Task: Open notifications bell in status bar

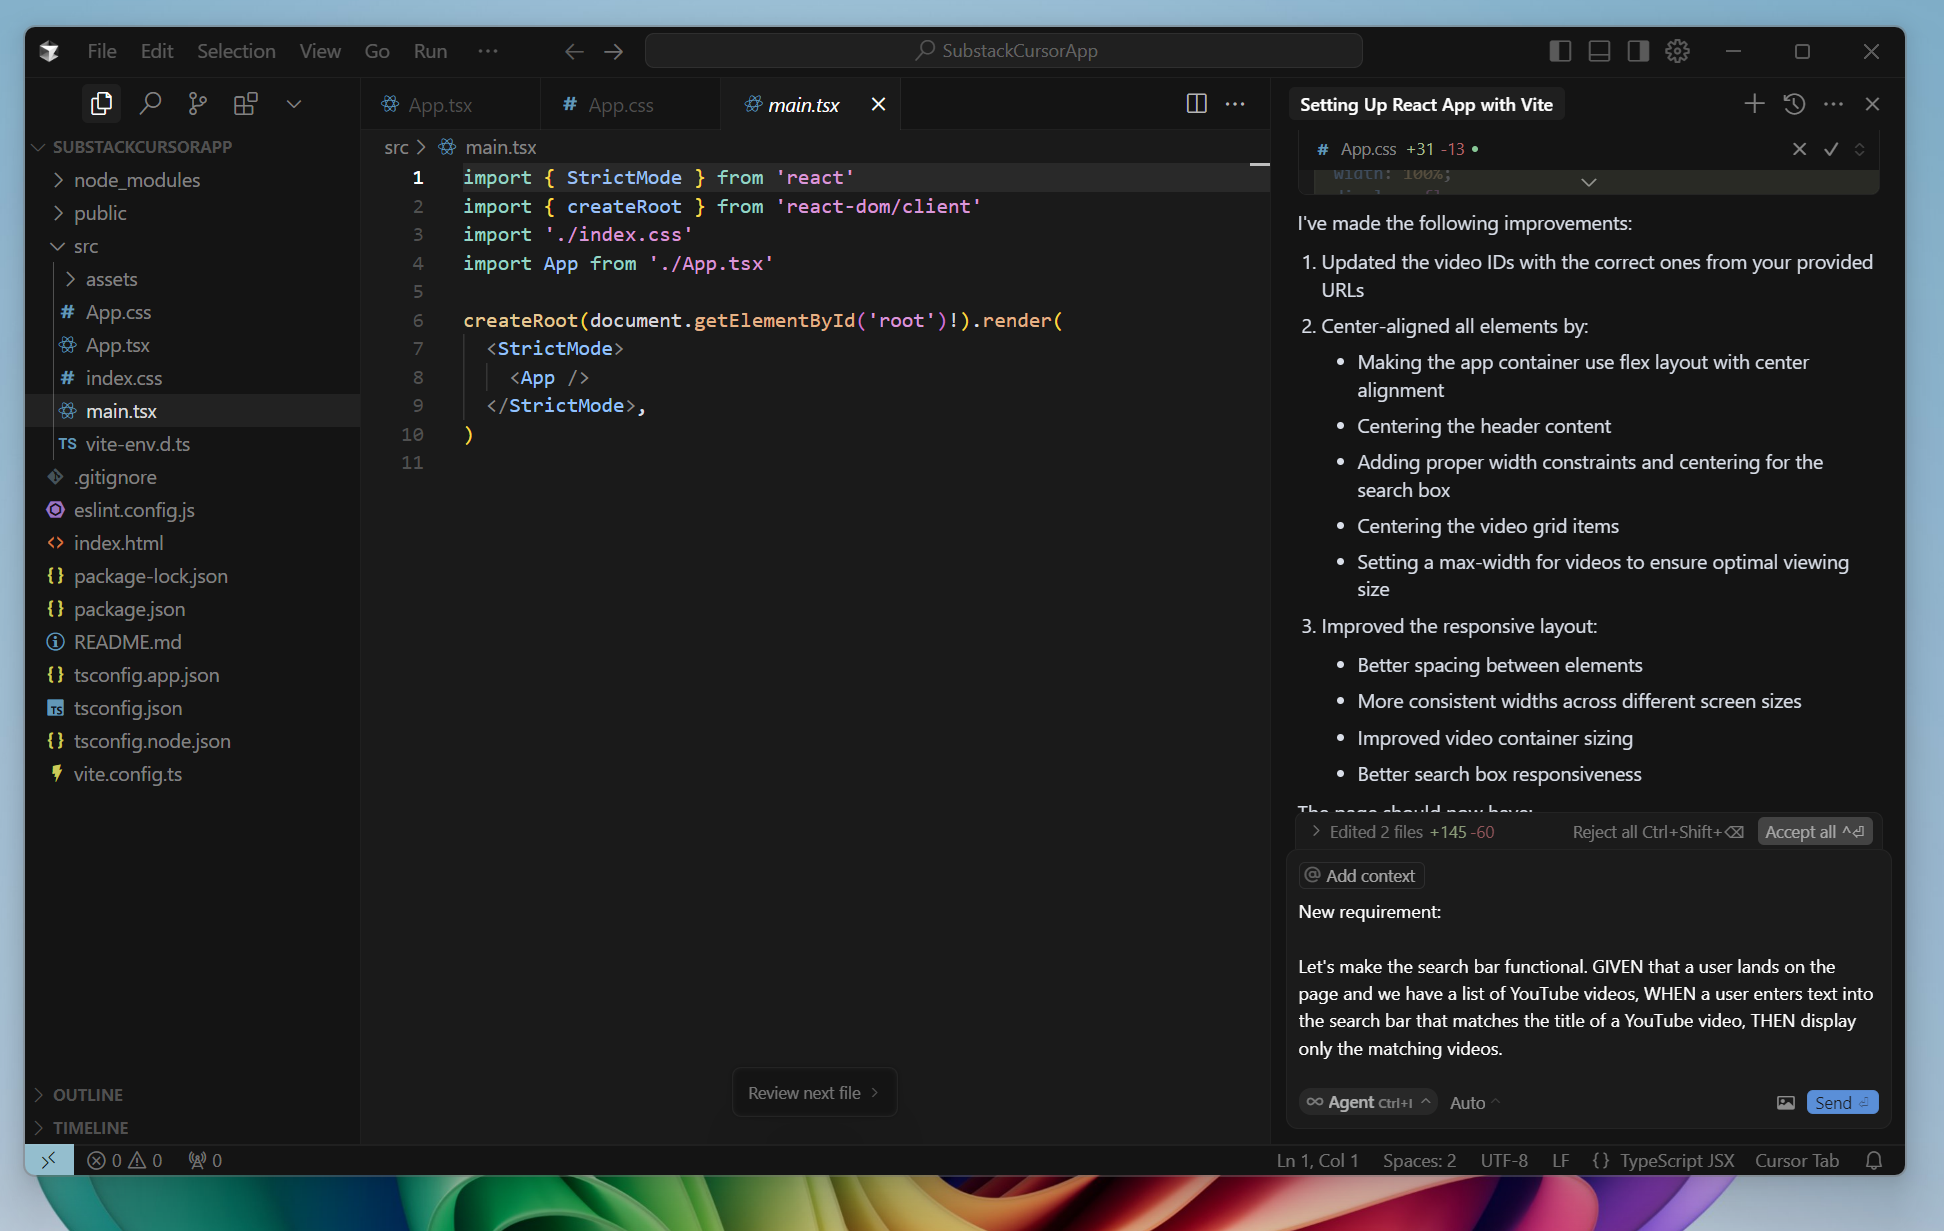Action: (x=1874, y=1160)
